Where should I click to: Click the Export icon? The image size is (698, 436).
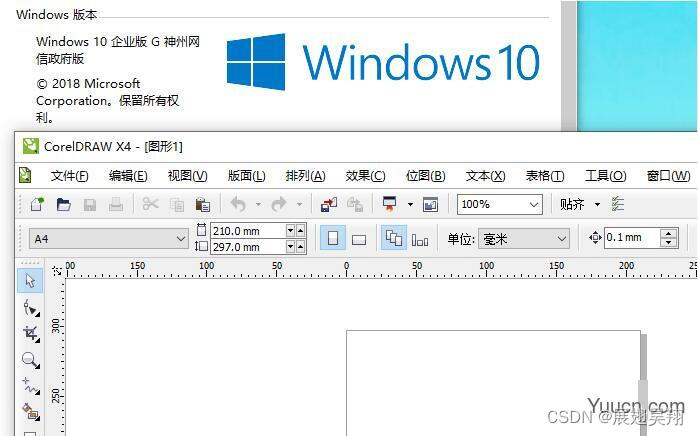pyautogui.click(x=355, y=204)
